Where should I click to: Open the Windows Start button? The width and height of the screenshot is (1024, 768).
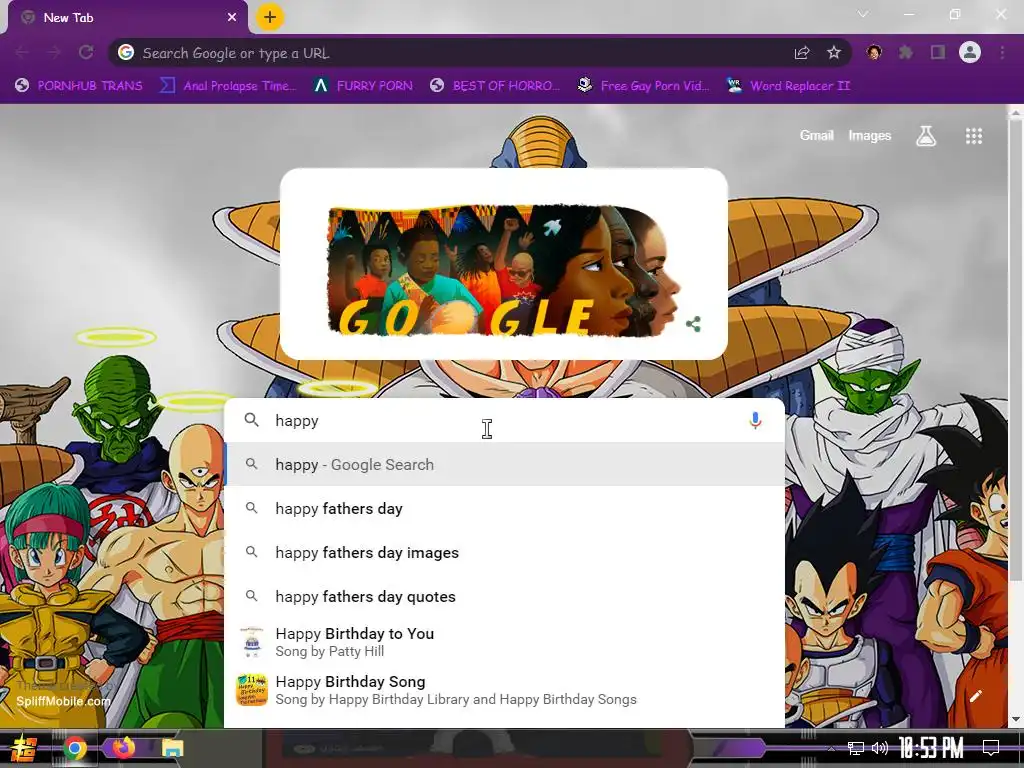click(23, 748)
